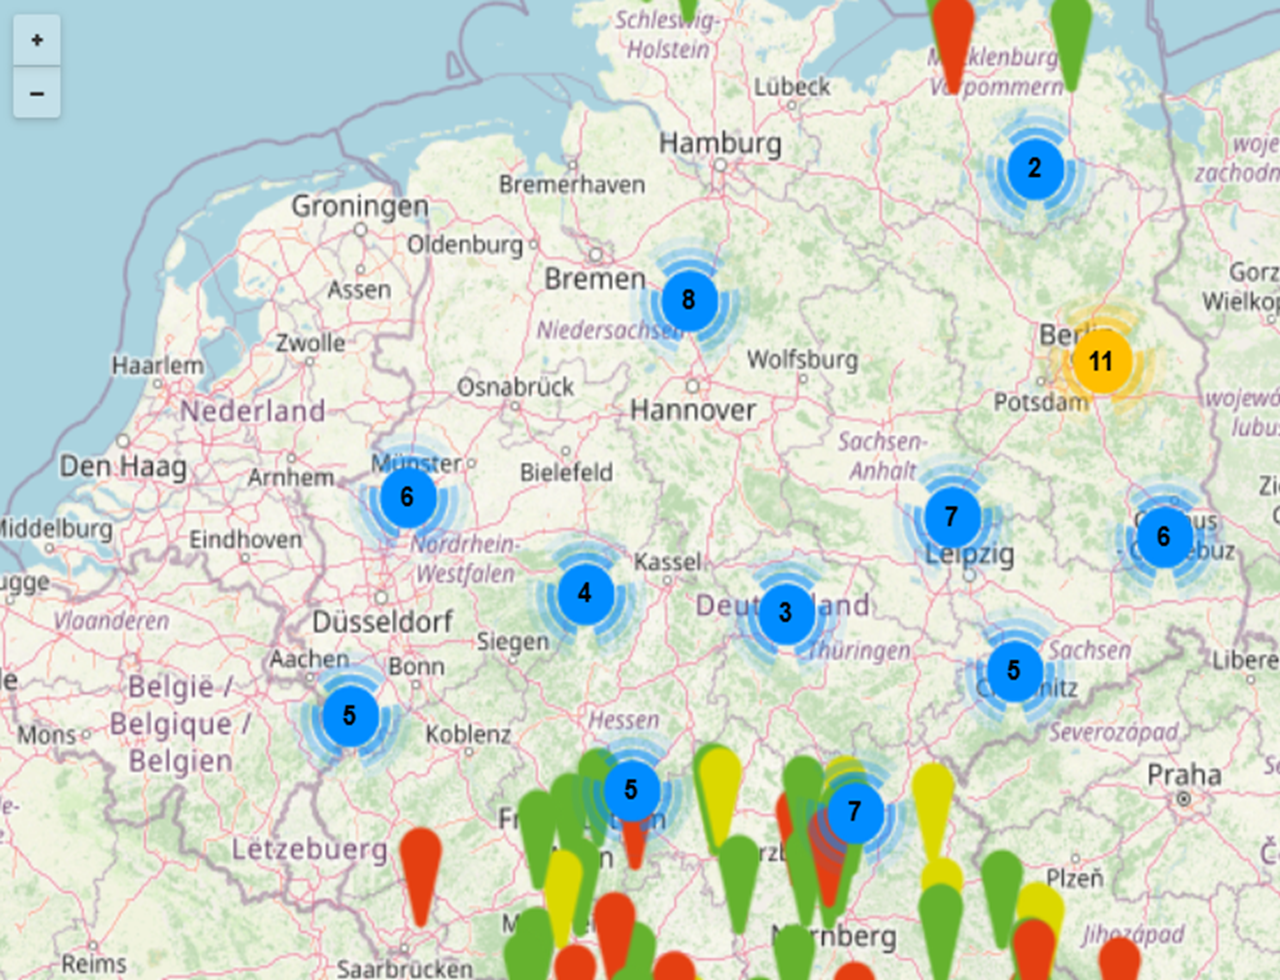Expand cluster 7 above Leipzig
This screenshot has width=1280, height=980.
tap(951, 517)
